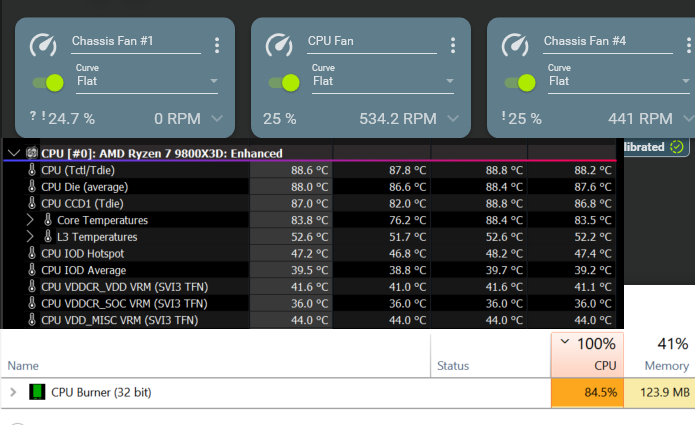This screenshot has height=425, width=695.
Task: Select the CPU VDD_MISC VRM (SVI3 TFN) row label
Action: coord(120,320)
